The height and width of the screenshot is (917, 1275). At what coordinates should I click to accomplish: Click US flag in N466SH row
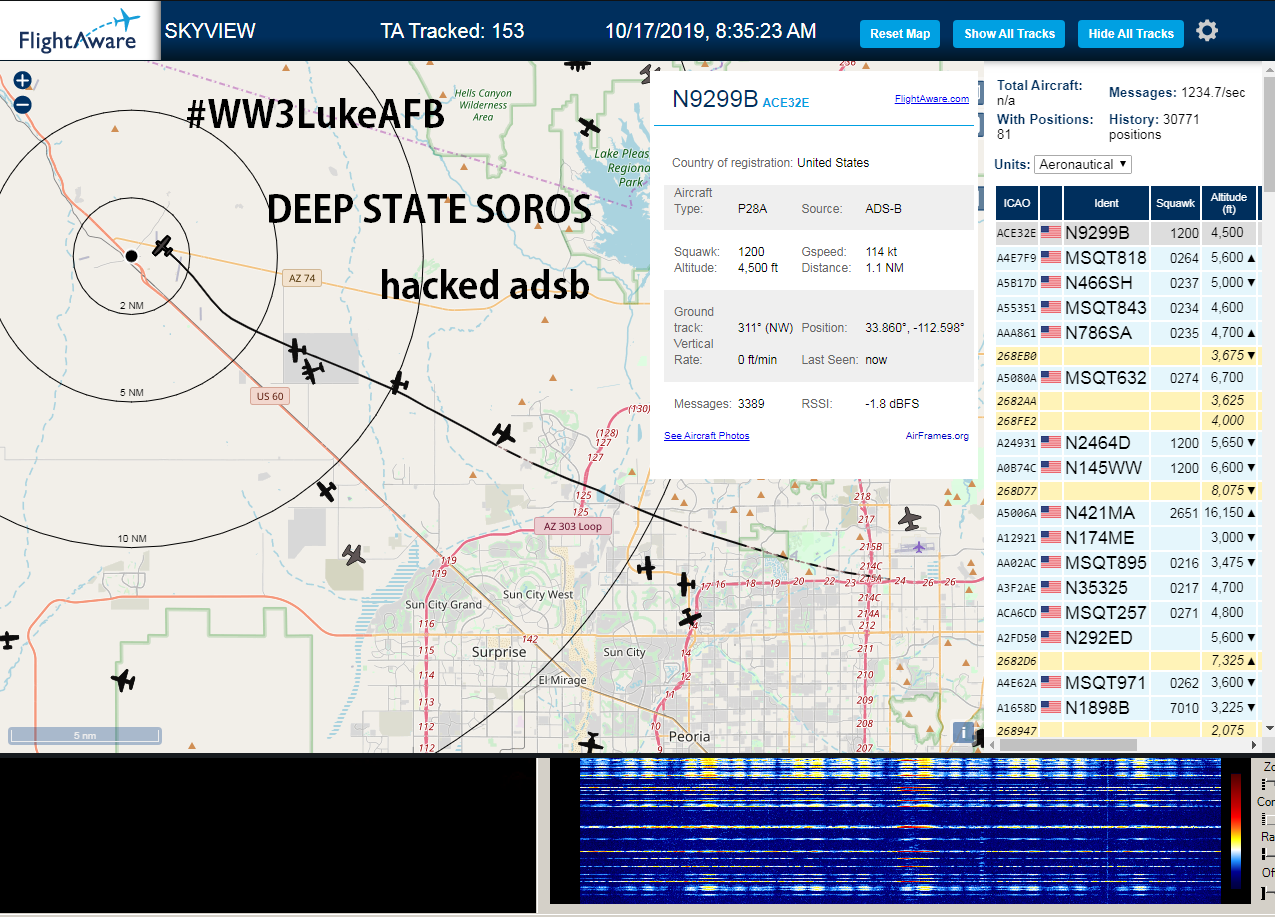coord(1051,283)
